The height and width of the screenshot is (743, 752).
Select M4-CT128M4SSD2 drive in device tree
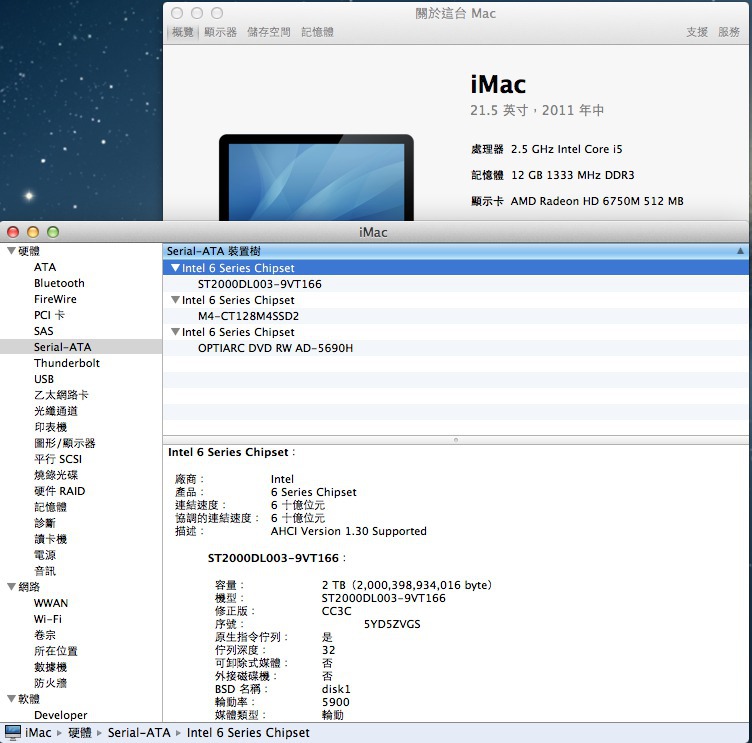click(x=248, y=316)
